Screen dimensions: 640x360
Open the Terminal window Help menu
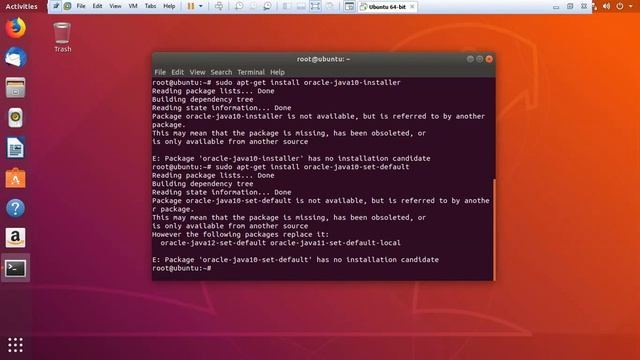coord(277,72)
